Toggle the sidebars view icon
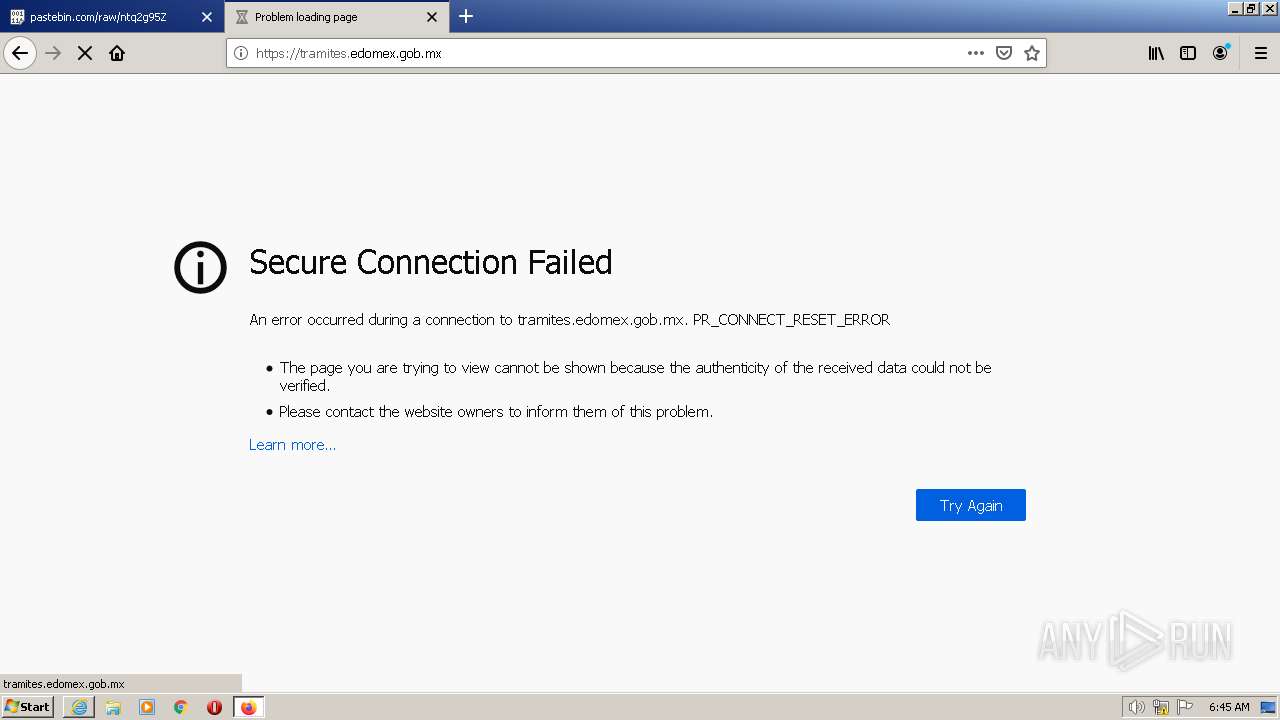The height and width of the screenshot is (720, 1280). tap(1188, 53)
